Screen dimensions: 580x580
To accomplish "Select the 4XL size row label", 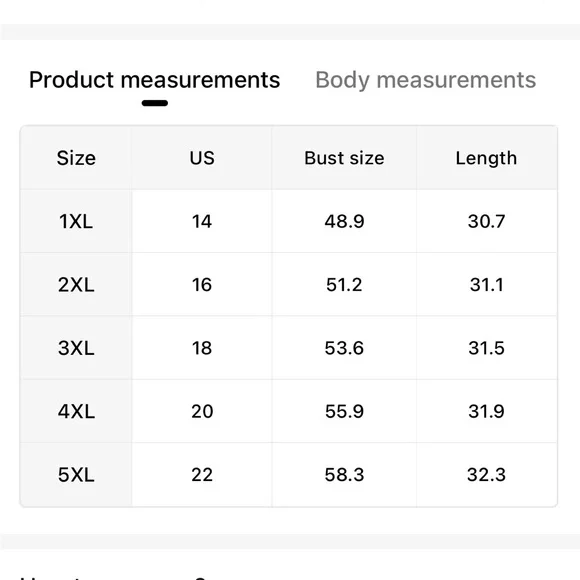I will click(76, 411).
